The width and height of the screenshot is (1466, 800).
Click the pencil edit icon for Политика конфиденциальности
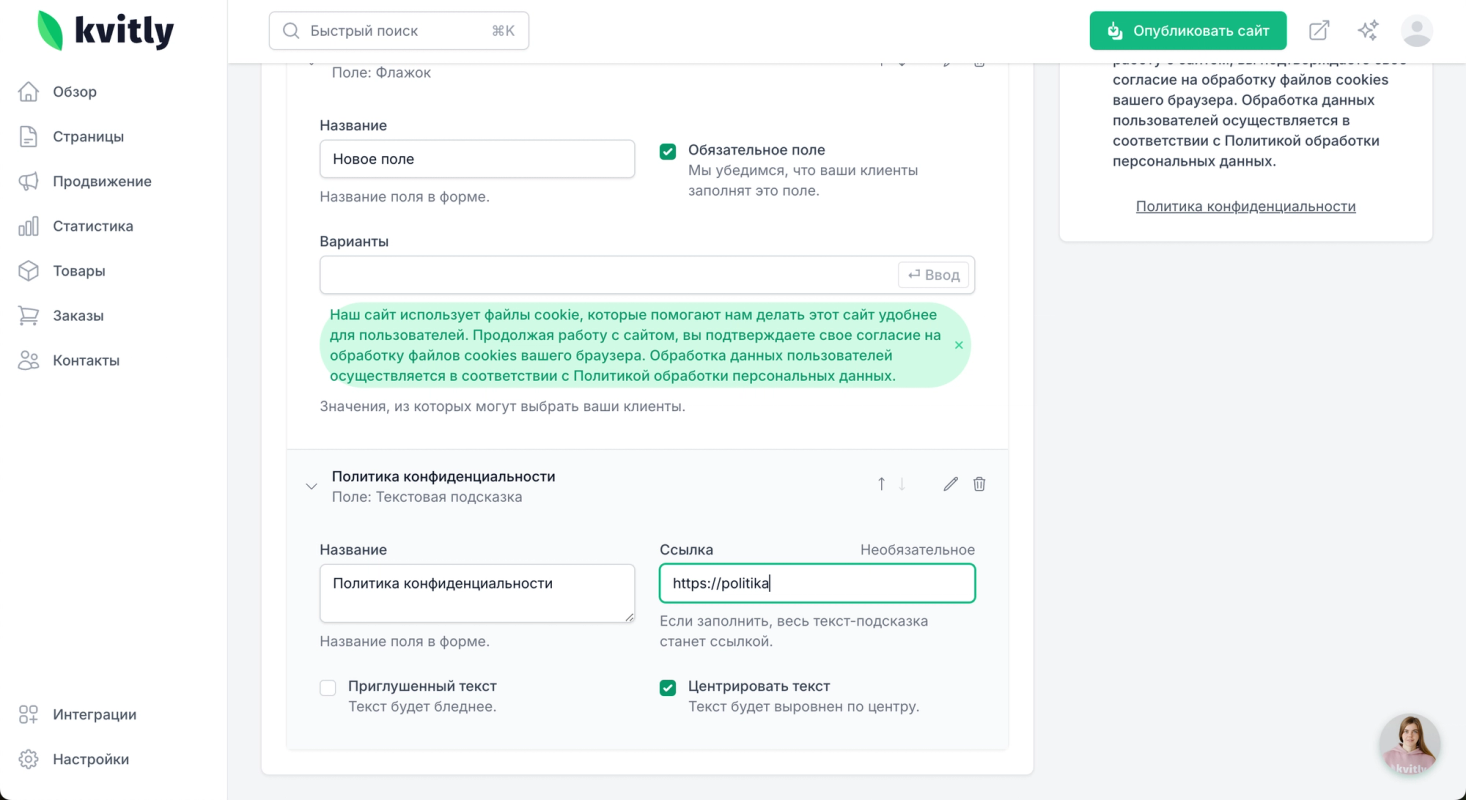pos(950,484)
